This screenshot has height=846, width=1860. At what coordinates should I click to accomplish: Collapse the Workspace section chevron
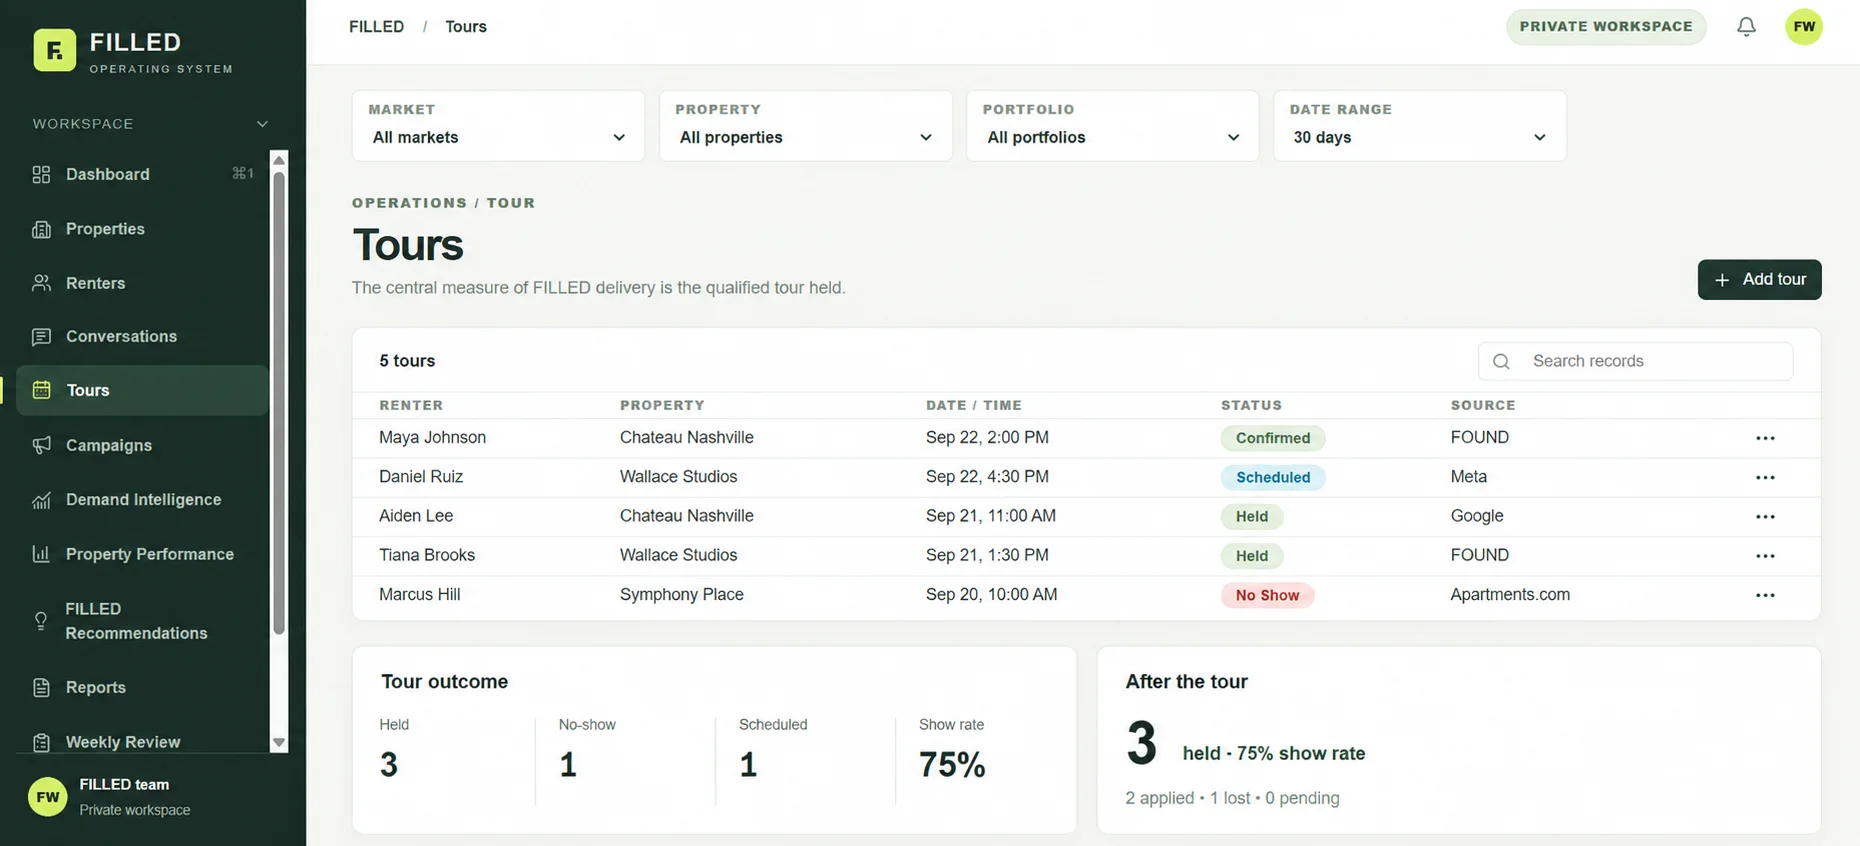262,124
